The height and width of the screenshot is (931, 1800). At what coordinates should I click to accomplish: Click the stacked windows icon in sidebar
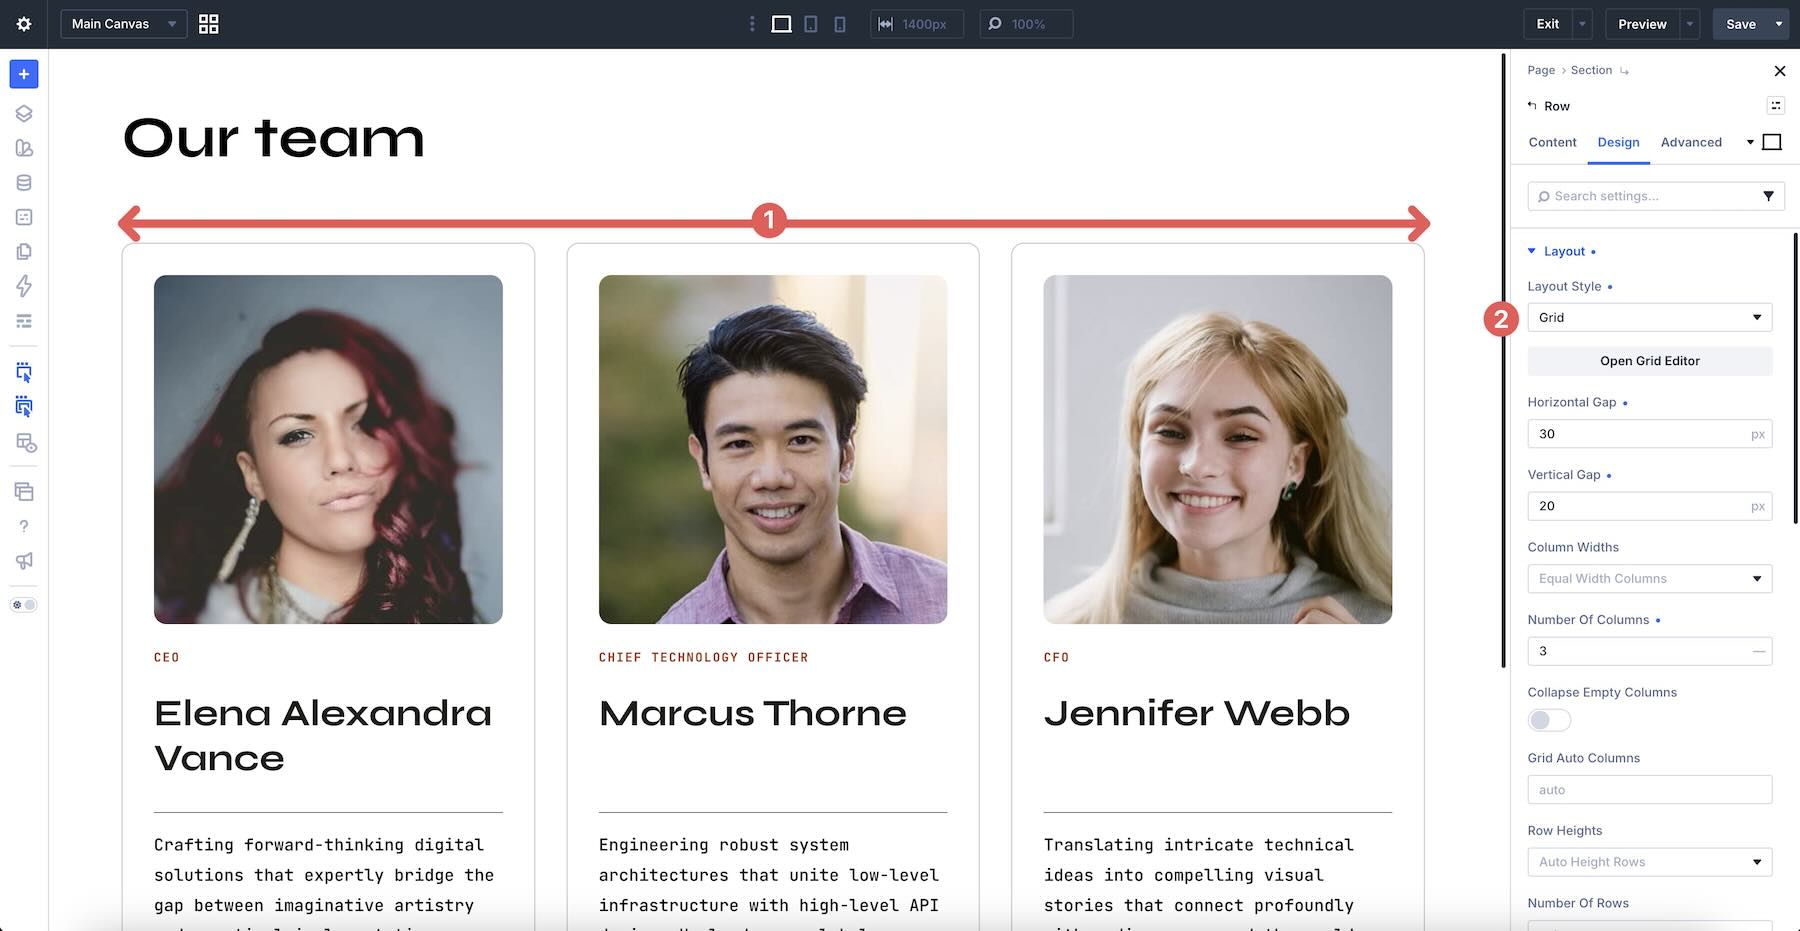pos(24,492)
